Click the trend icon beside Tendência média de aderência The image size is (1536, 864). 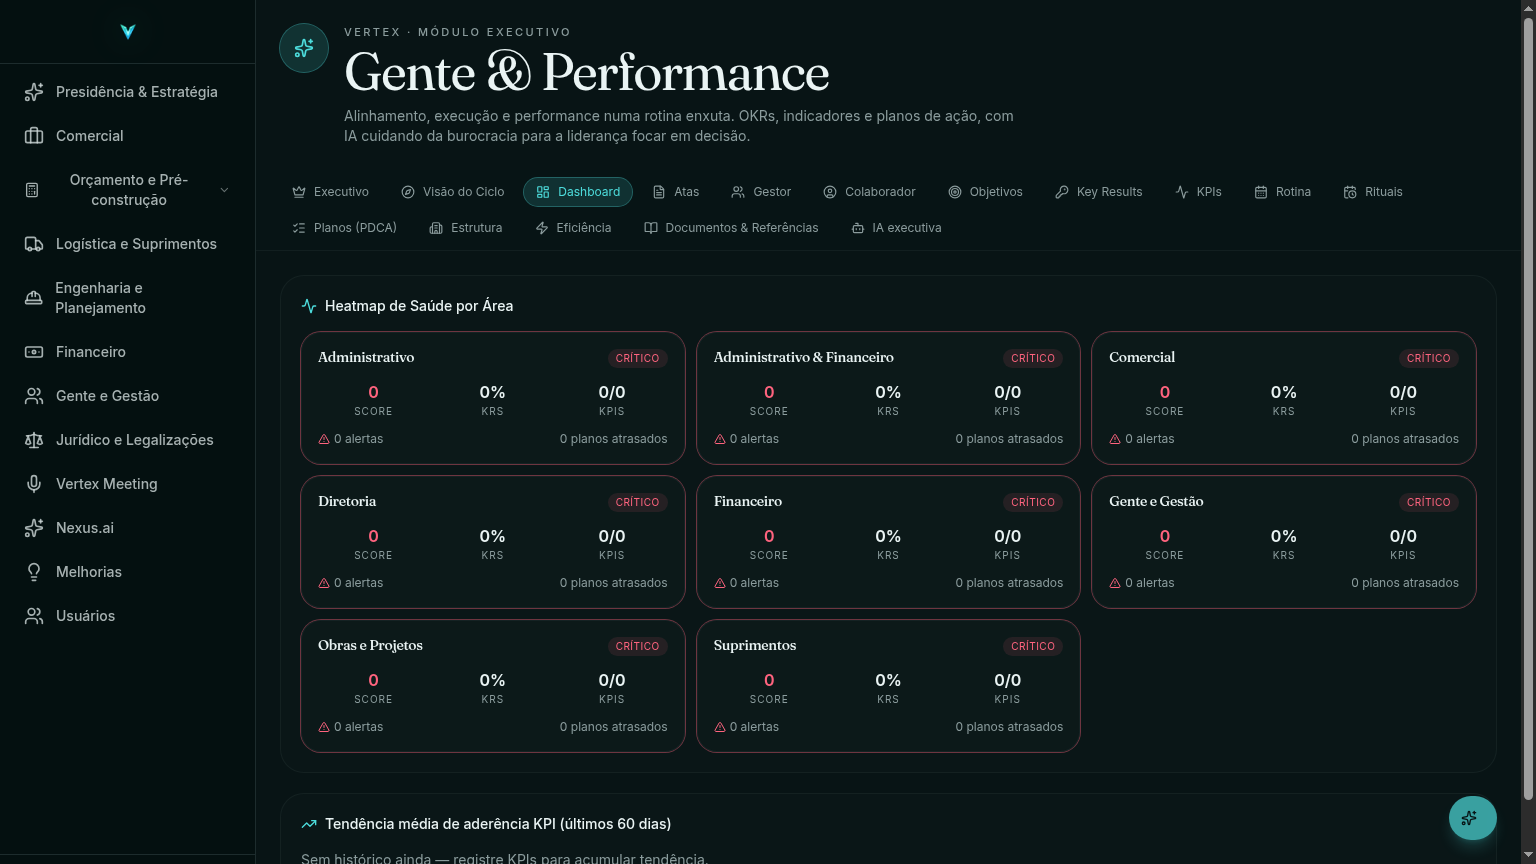309,824
